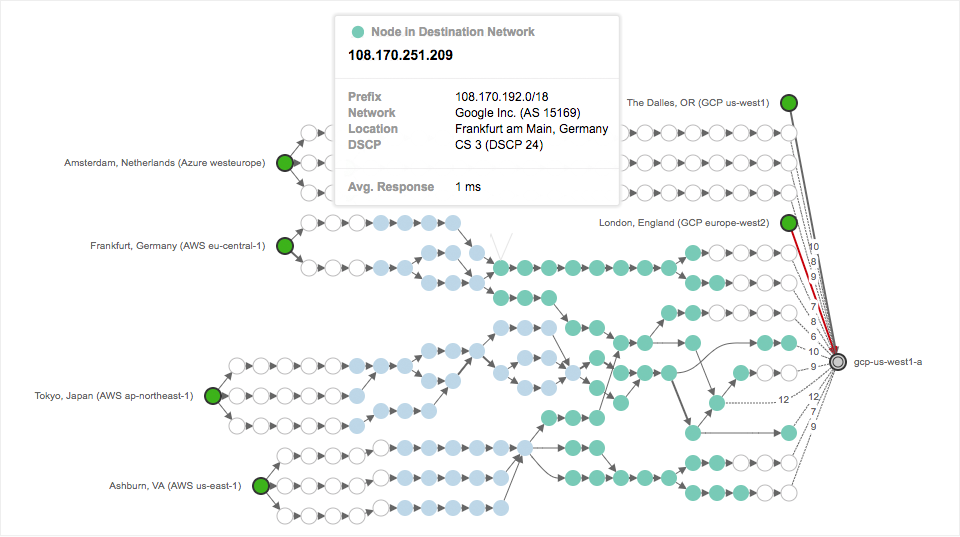This screenshot has height=537, width=960.
Task: Click The Dalles, OR green agent node
Action: tap(789, 102)
